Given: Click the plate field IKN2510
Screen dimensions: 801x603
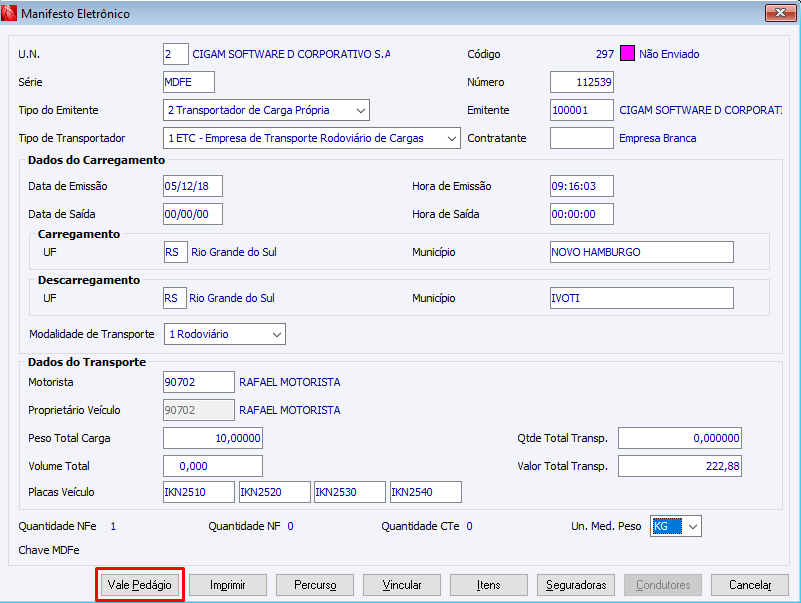Looking at the screenshot, I should point(199,492).
